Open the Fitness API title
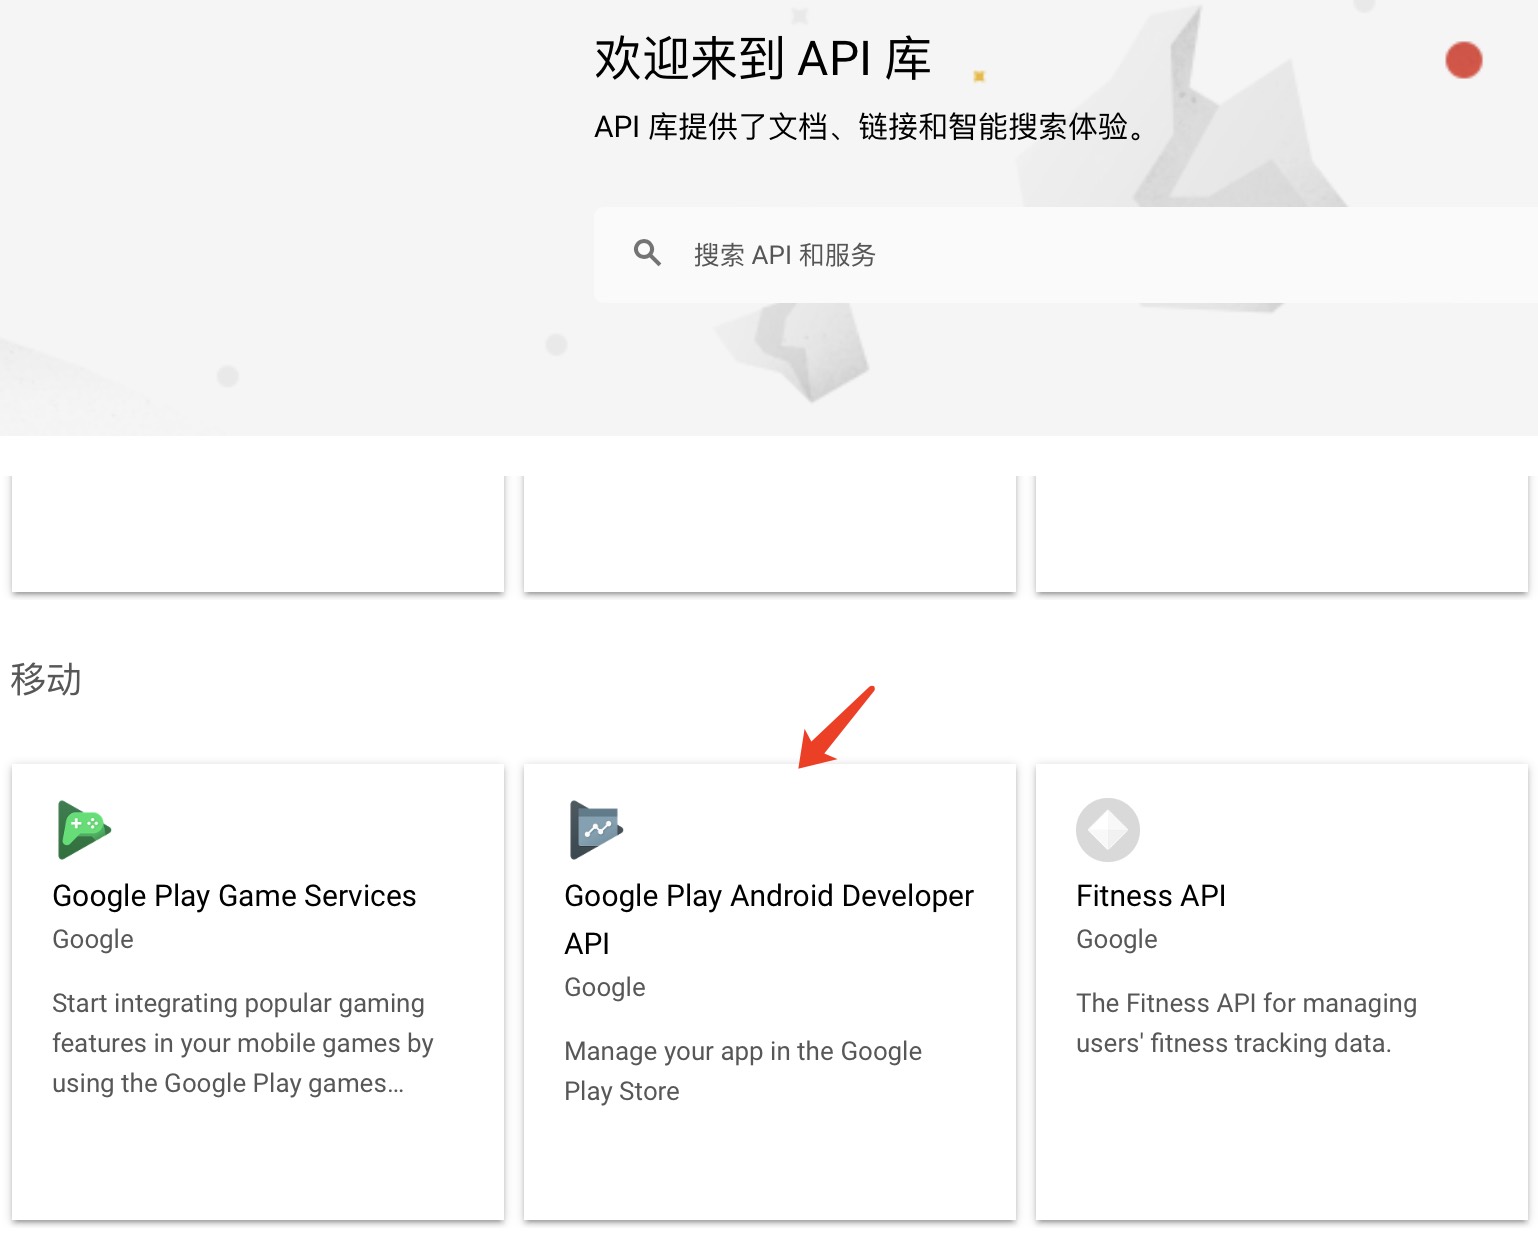 tap(1151, 896)
